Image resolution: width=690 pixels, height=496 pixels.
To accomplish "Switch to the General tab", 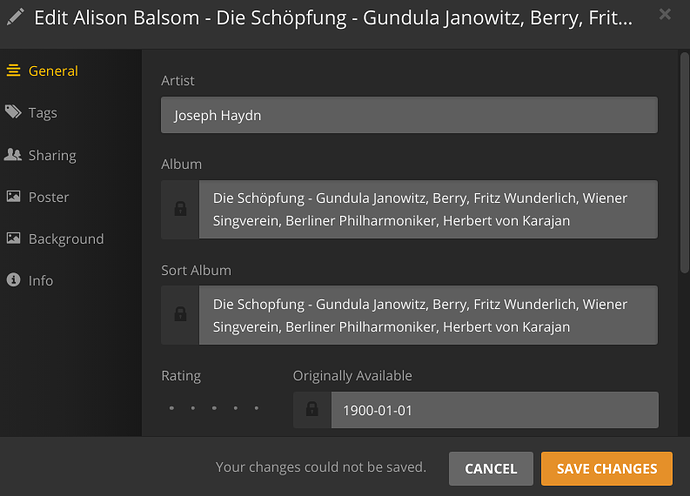I will (53, 71).
